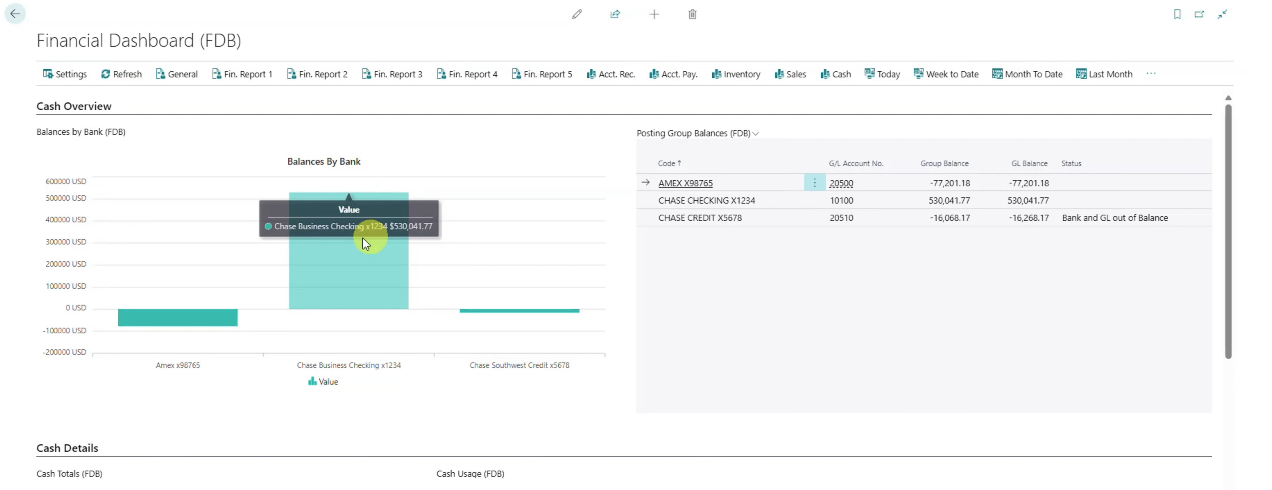Click Refresh in the action bar
Image resolution: width=1272 pixels, height=490 pixels.
click(121, 74)
